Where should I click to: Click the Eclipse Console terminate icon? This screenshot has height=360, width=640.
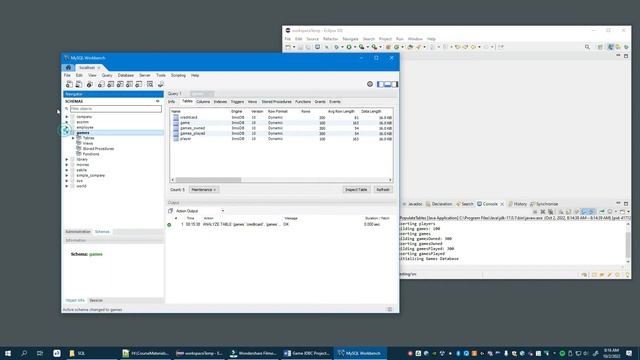(535, 212)
